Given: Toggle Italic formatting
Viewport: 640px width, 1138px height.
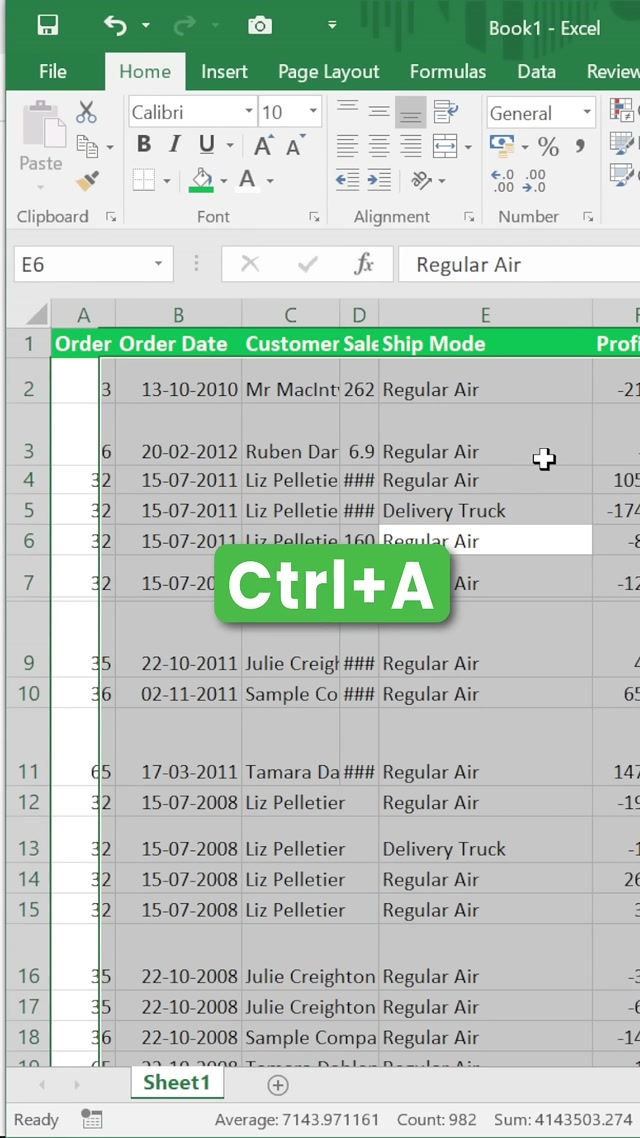Looking at the screenshot, I should coord(174,145).
